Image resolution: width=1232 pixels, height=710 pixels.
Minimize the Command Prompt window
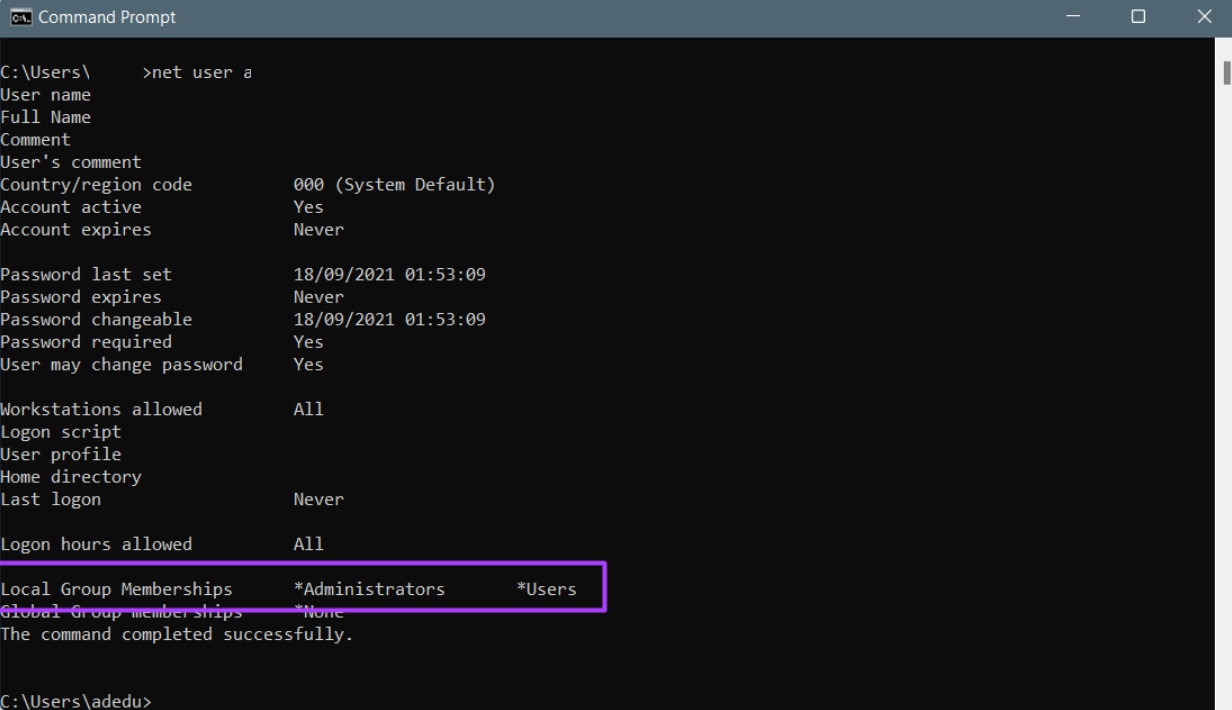pyautogui.click(x=1073, y=17)
